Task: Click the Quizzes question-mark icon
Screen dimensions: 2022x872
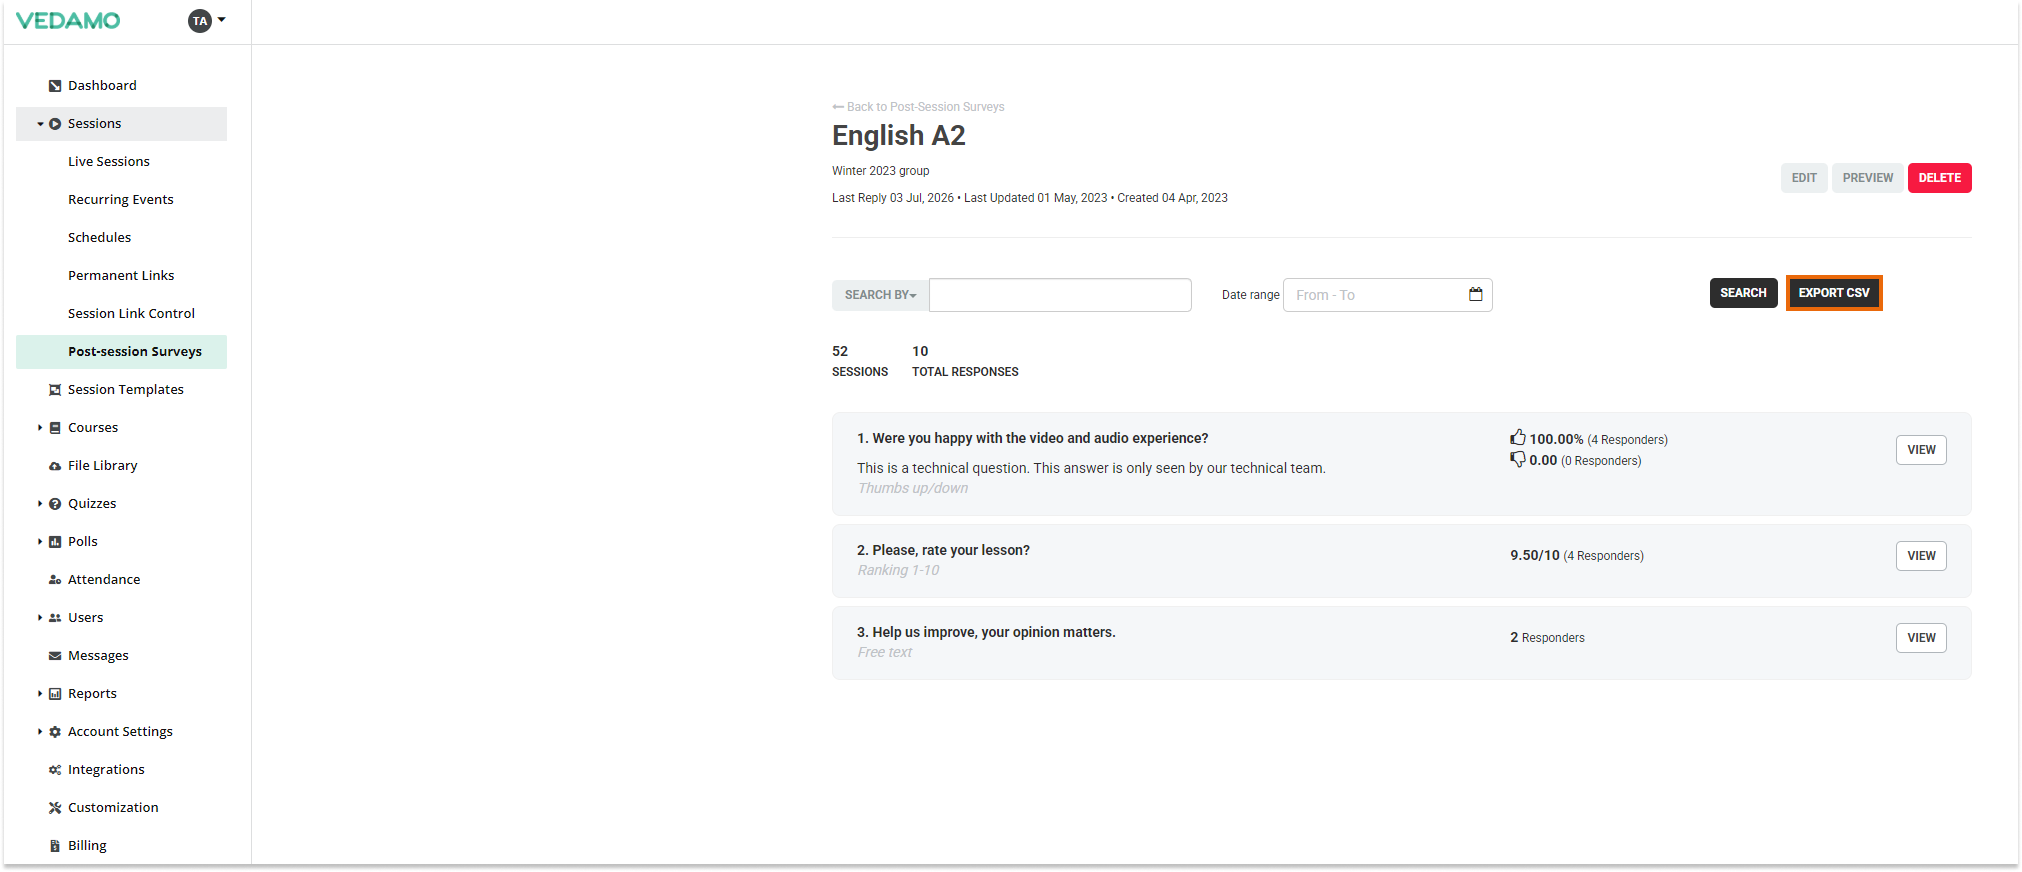Action: click(55, 504)
